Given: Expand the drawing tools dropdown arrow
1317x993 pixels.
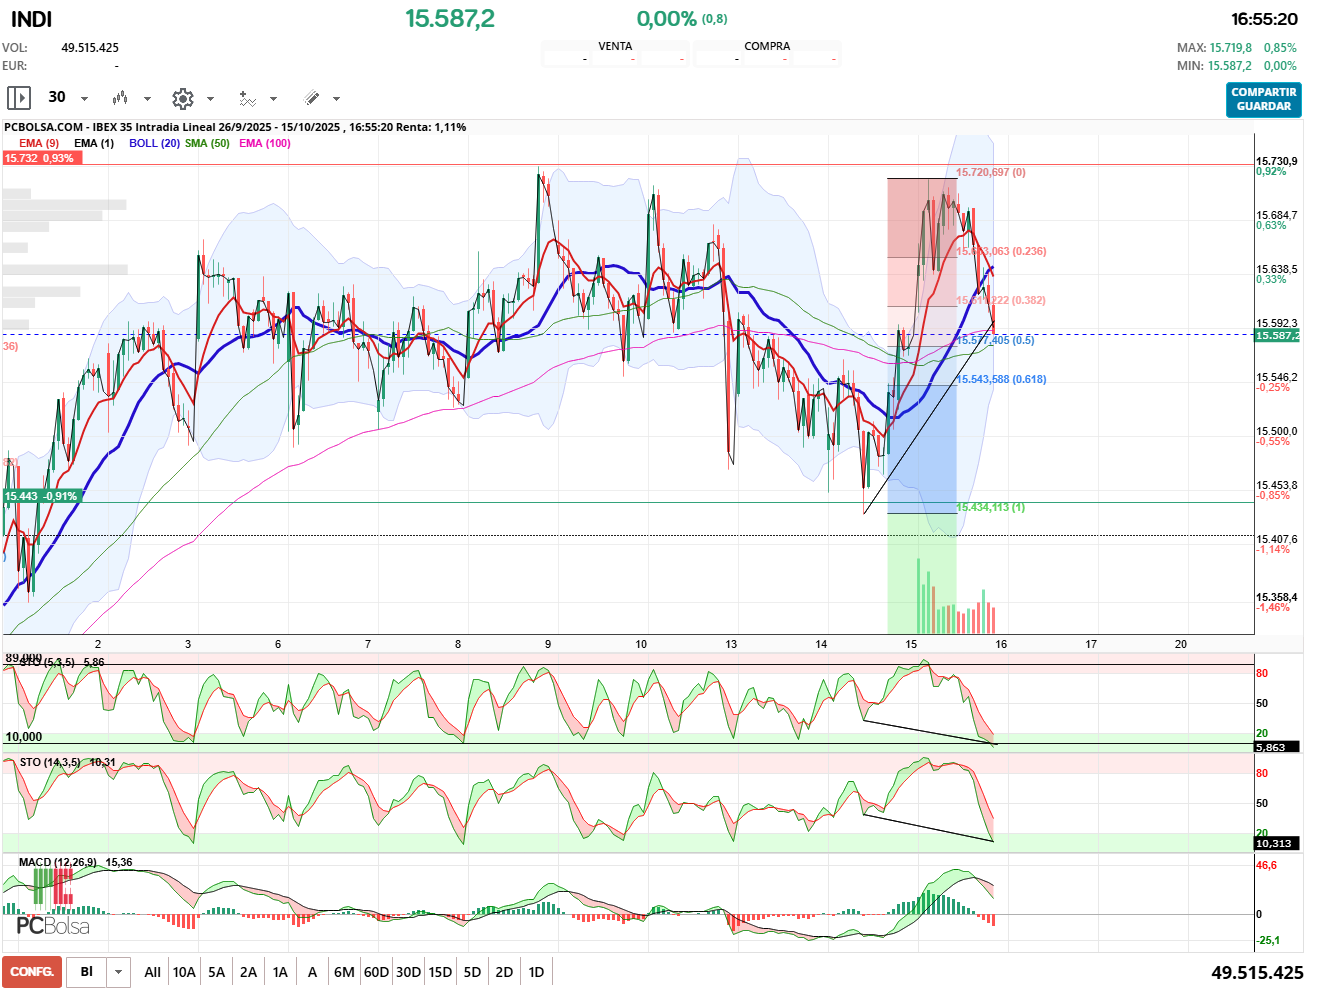Looking at the screenshot, I should [336, 99].
